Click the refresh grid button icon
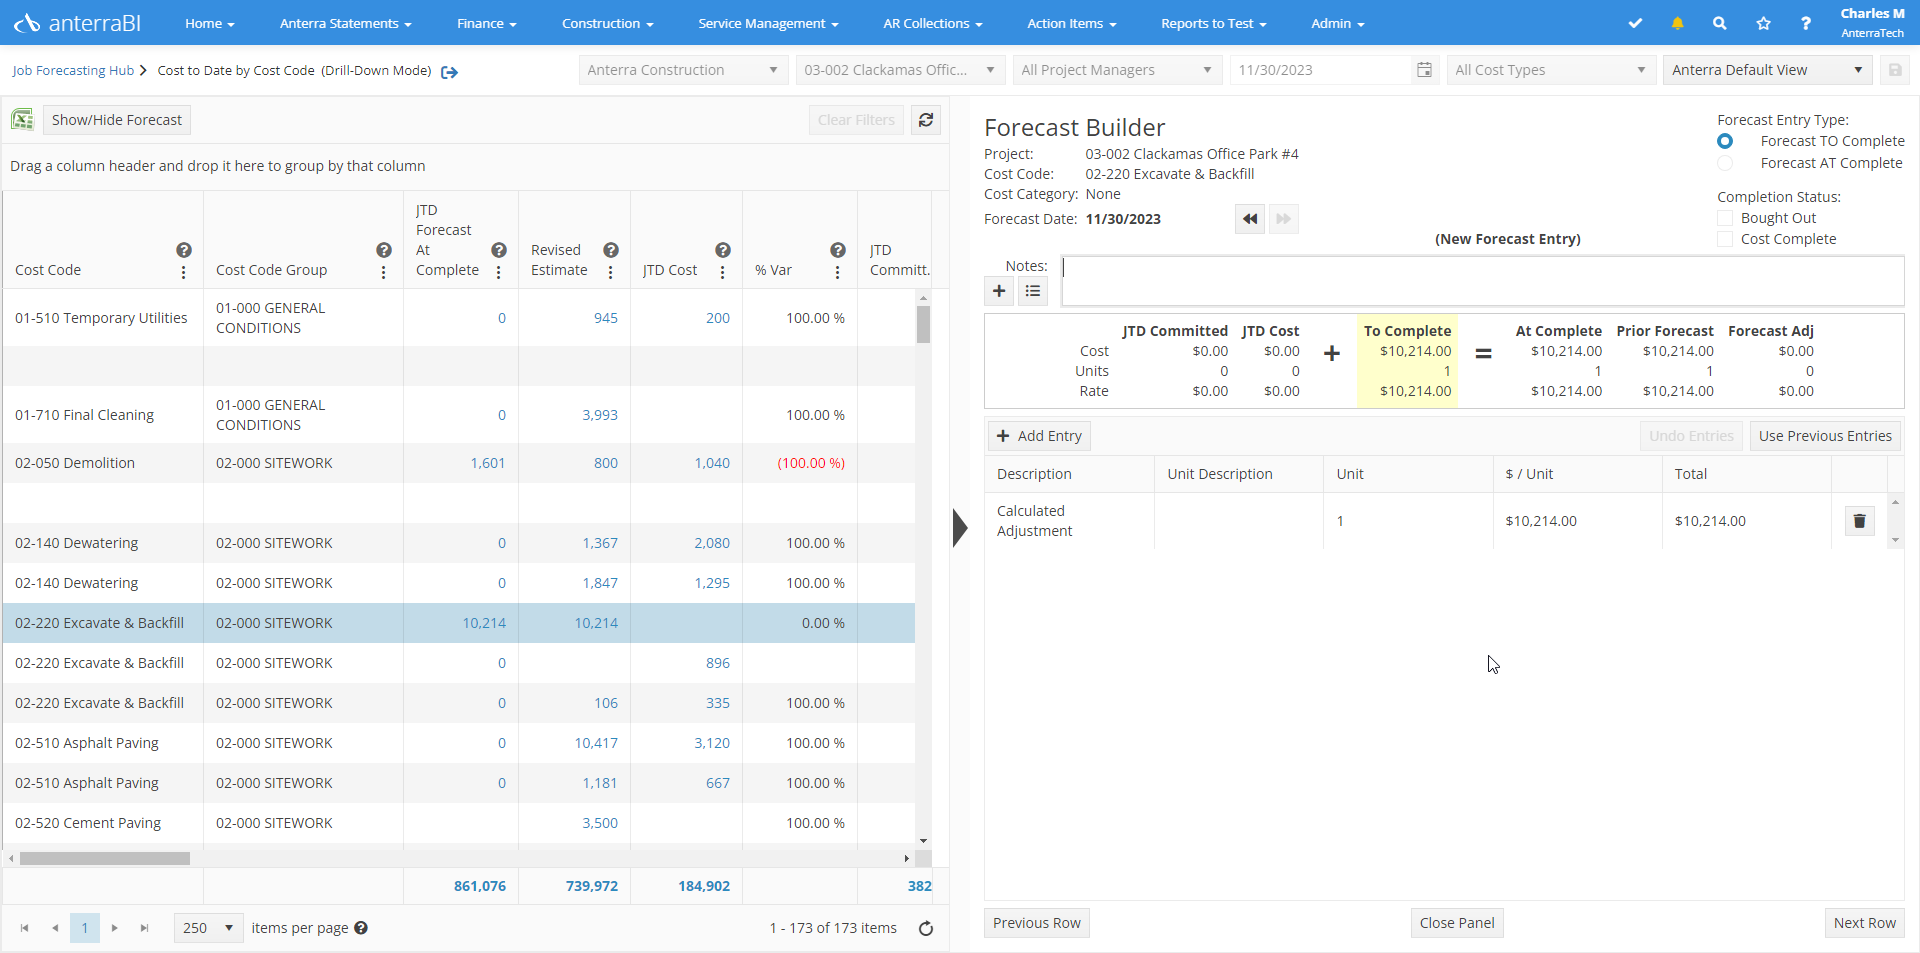 pos(926,120)
